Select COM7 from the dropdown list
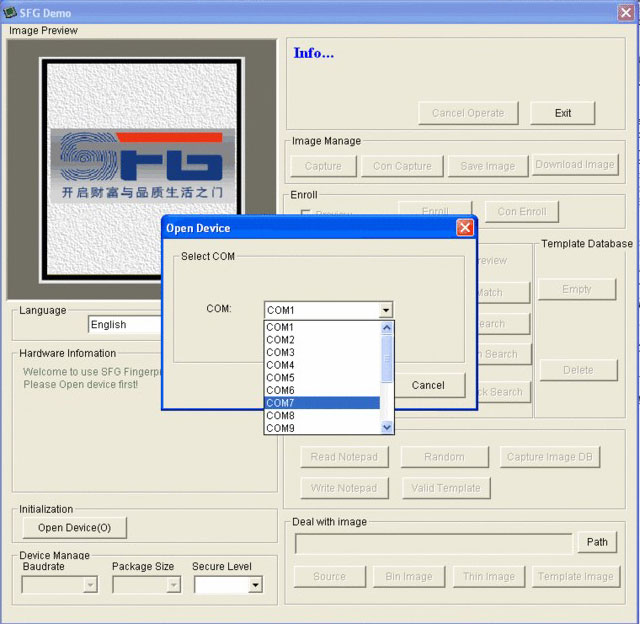The width and height of the screenshot is (640, 624). (x=322, y=403)
